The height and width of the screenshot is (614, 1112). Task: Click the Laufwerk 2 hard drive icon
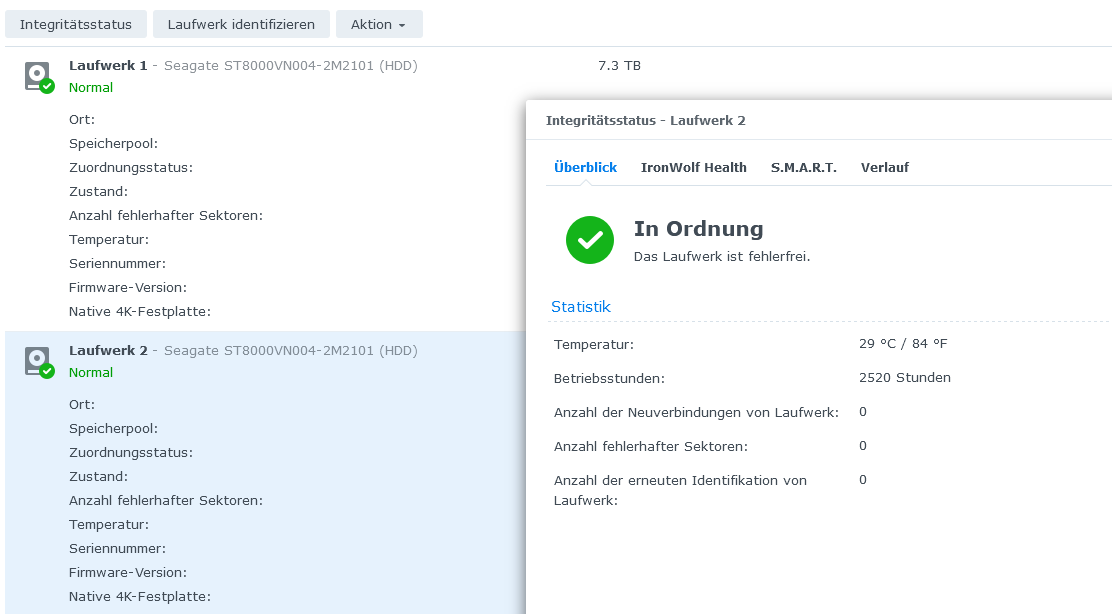pos(39,362)
